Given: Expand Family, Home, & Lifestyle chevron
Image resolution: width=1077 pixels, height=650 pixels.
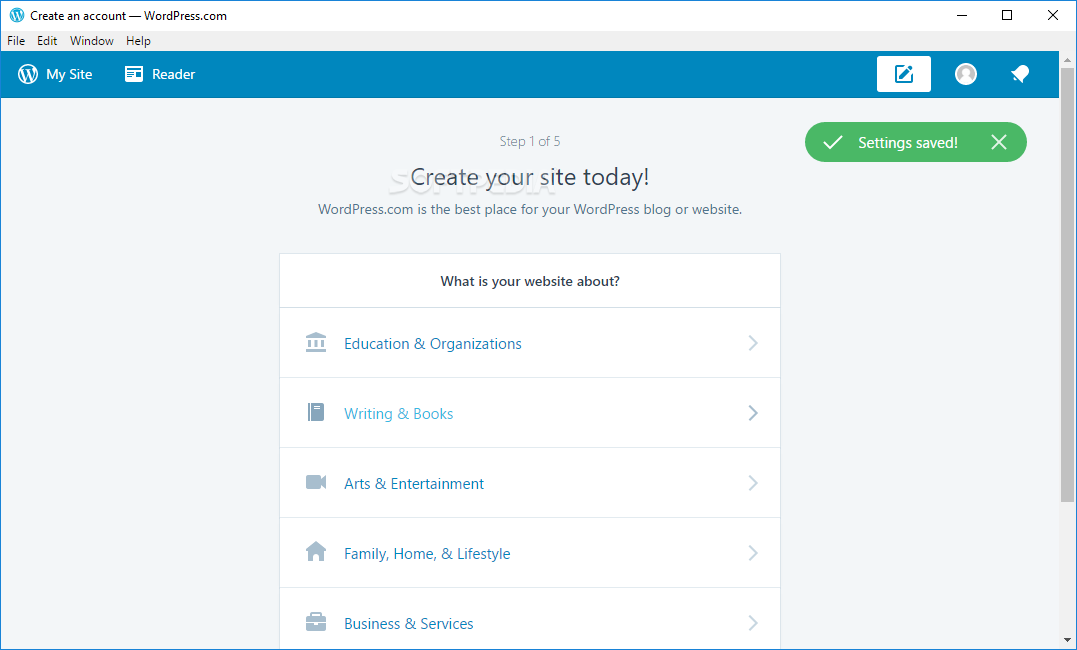Looking at the screenshot, I should tap(753, 553).
